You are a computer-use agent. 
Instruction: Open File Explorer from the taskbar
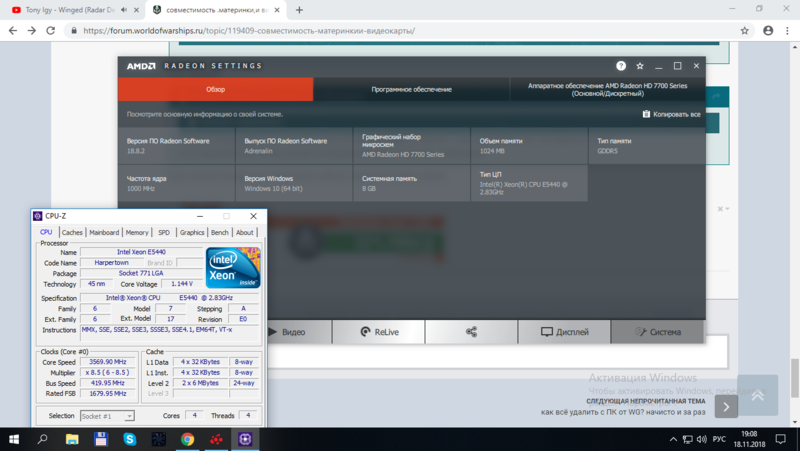(x=72, y=439)
